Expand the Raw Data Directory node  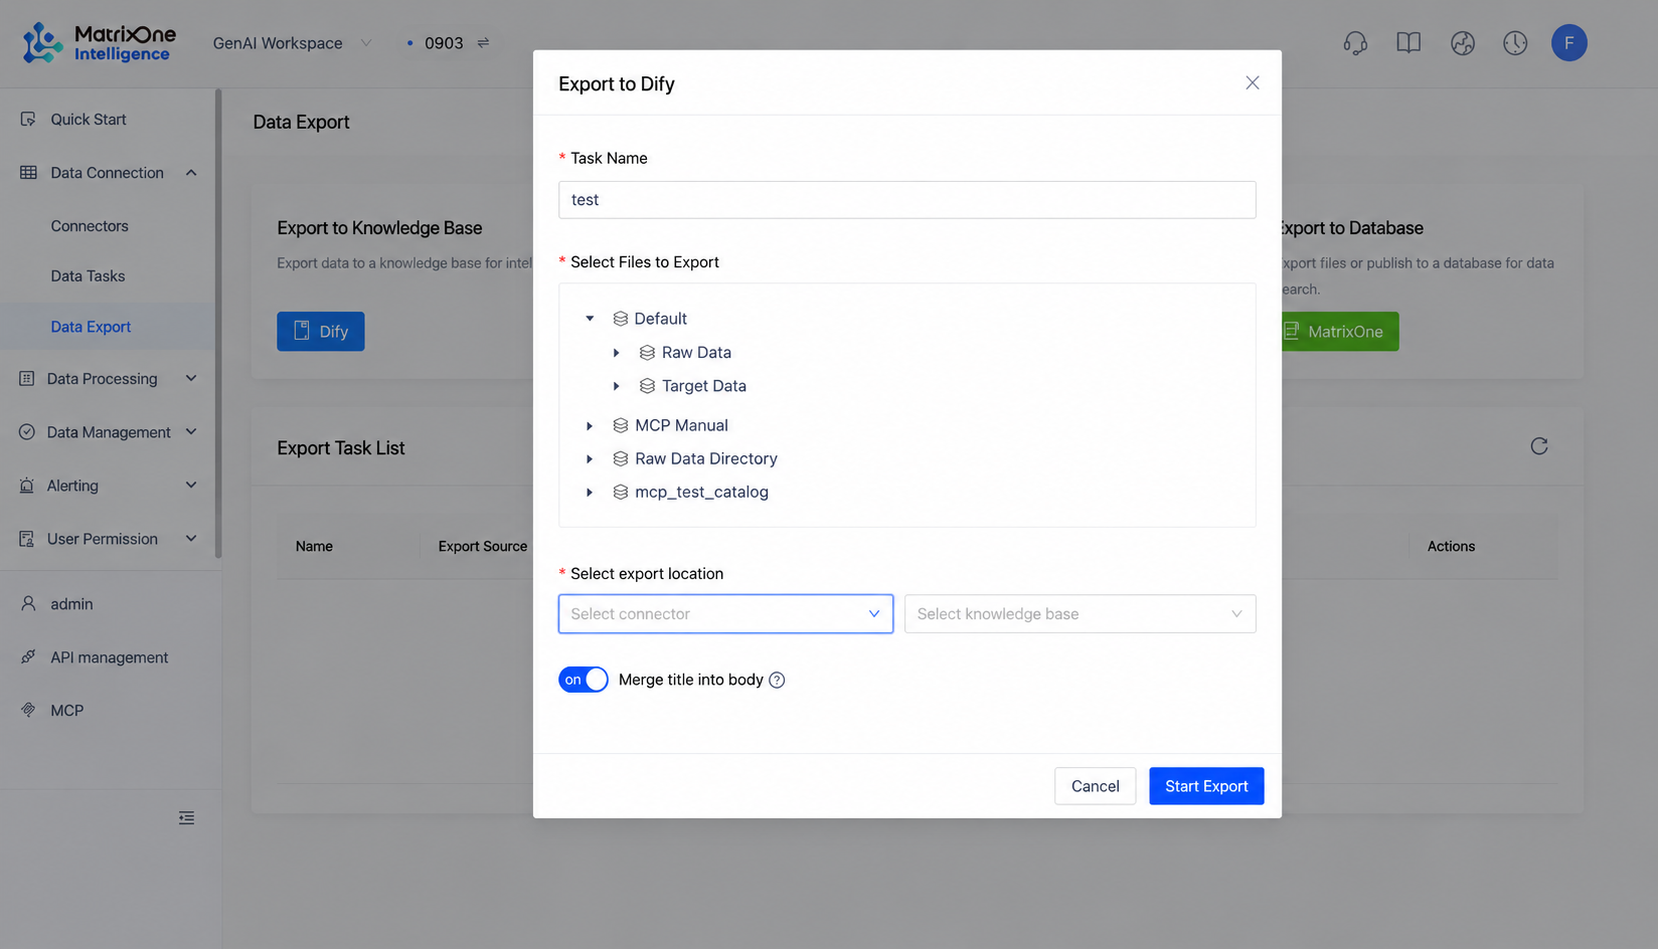click(x=590, y=459)
